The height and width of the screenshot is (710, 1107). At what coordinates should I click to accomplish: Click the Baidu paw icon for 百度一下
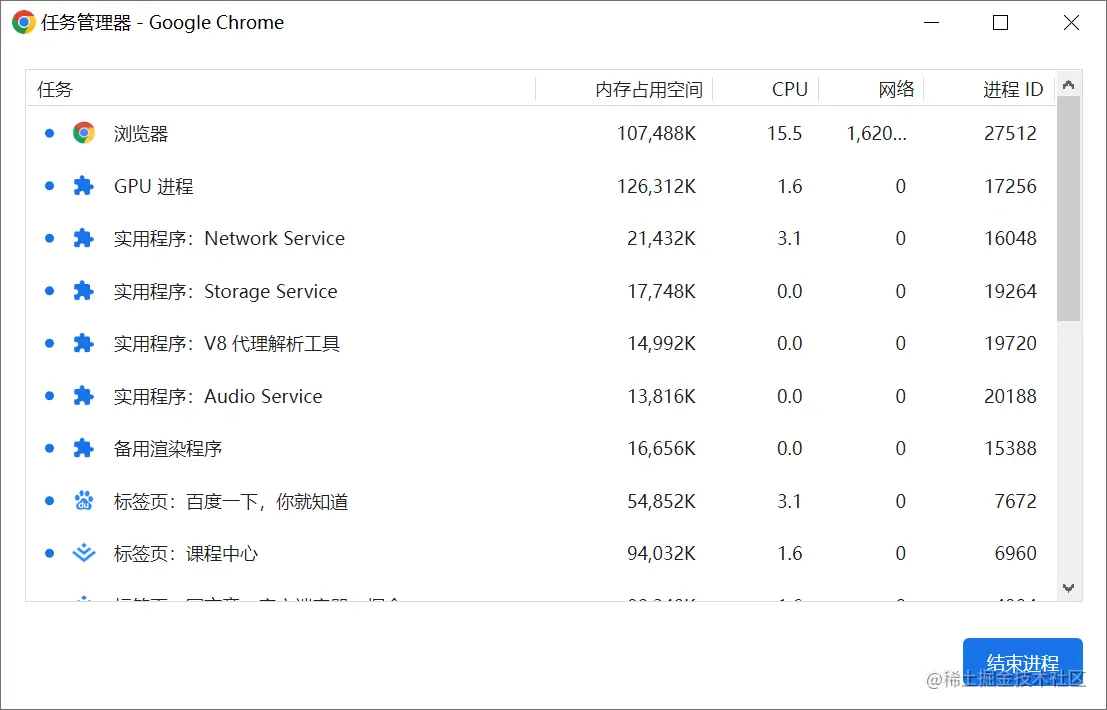(x=84, y=501)
